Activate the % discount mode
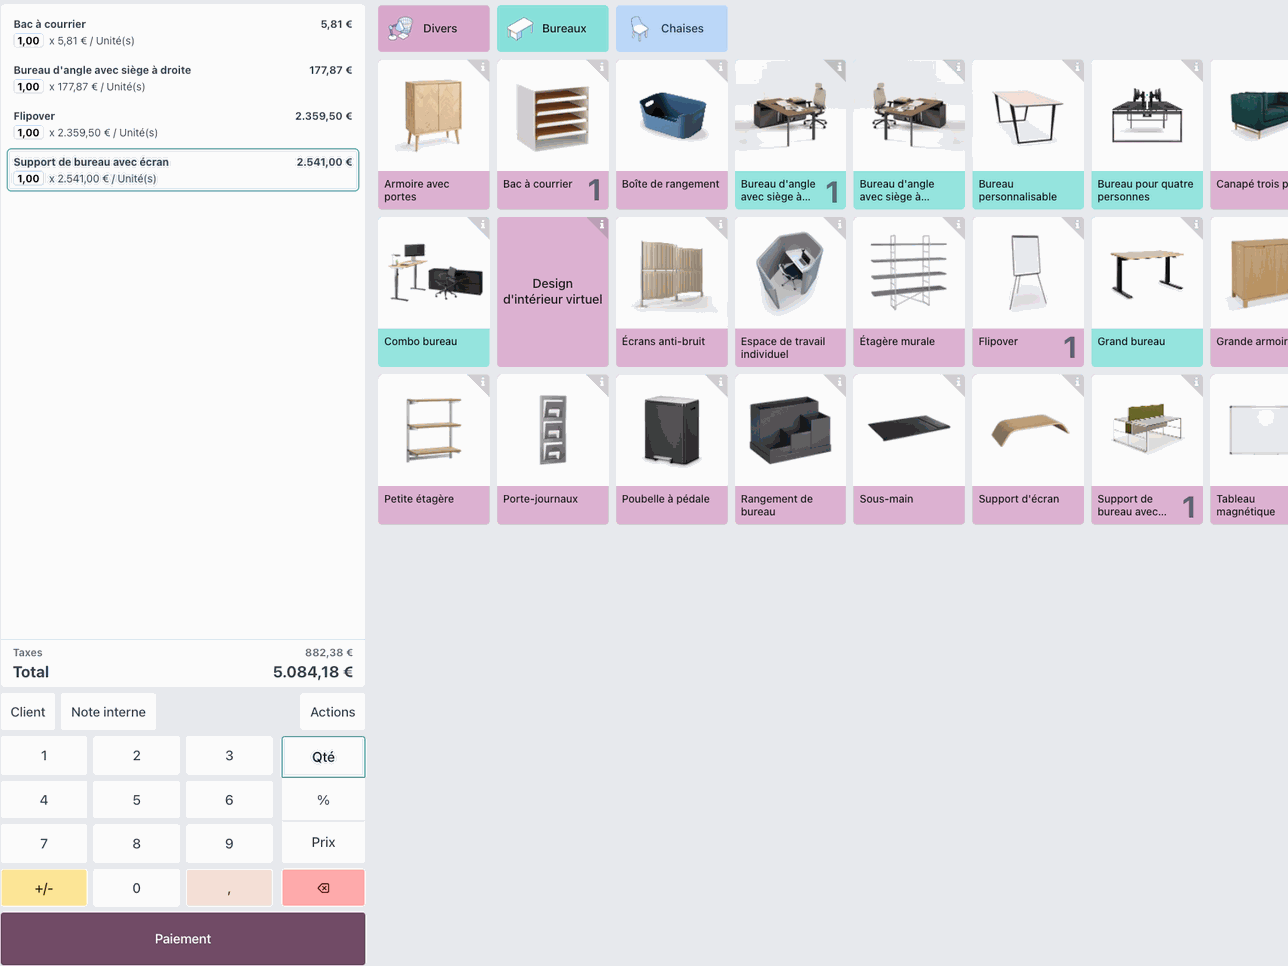Image resolution: width=1288 pixels, height=966 pixels. [323, 800]
